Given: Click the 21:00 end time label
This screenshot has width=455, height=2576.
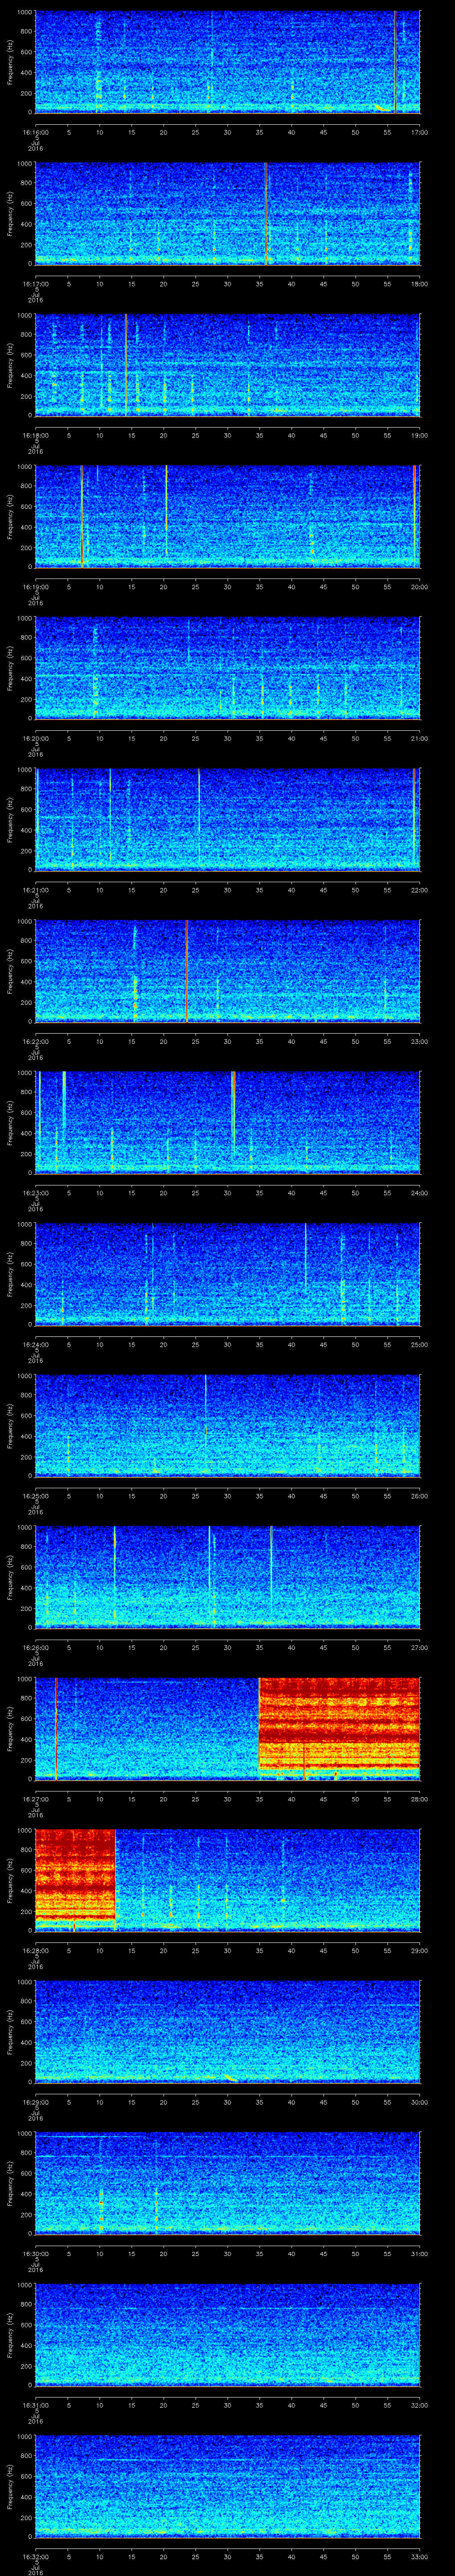Looking at the screenshot, I should pos(419,739).
